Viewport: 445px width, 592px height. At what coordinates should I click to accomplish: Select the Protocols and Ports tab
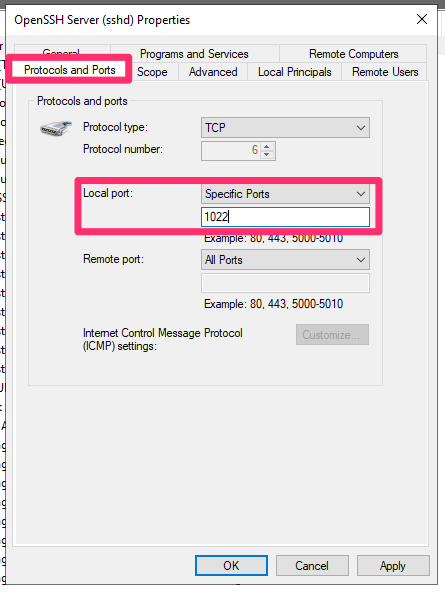pyautogui.click(x=69, y=70)
